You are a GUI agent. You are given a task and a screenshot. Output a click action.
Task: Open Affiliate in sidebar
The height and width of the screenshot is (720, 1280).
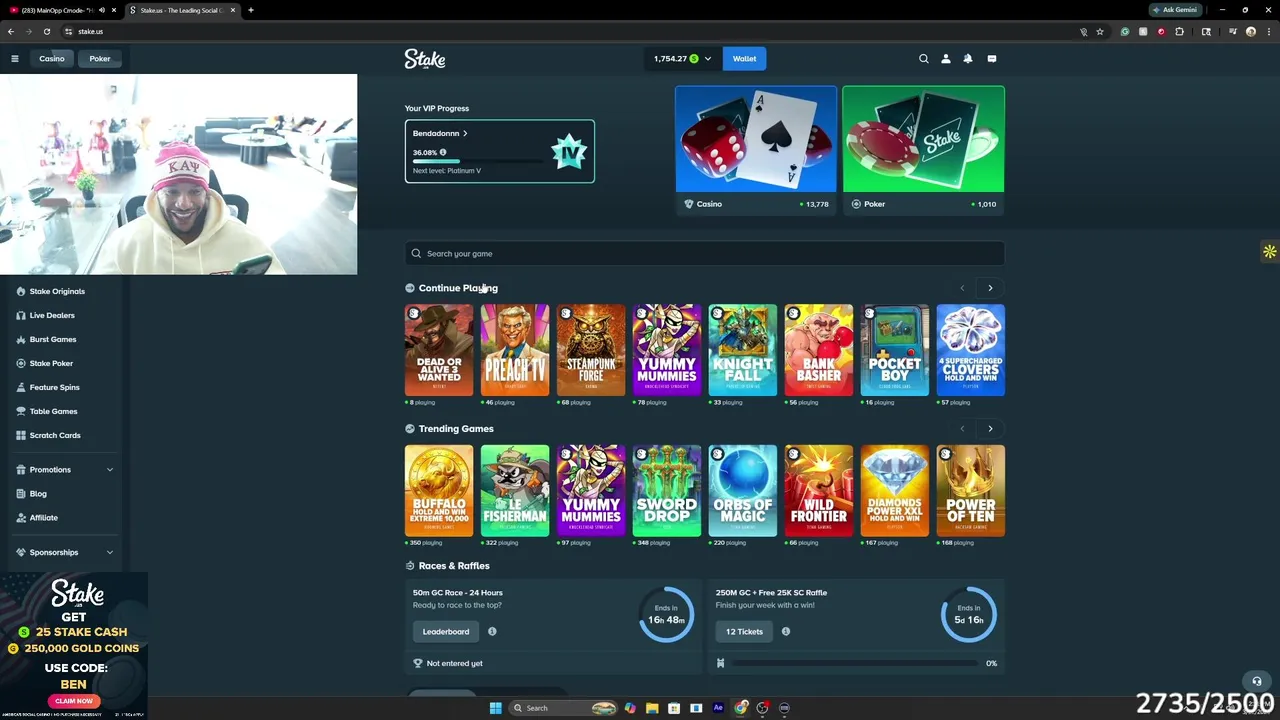43,518
